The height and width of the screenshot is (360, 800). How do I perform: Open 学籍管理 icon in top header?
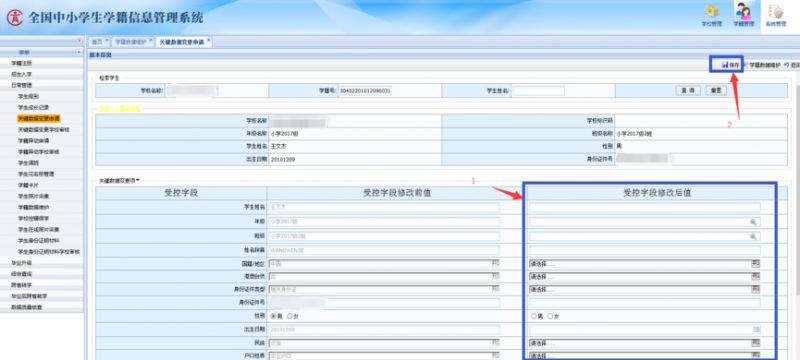(743, 15)
